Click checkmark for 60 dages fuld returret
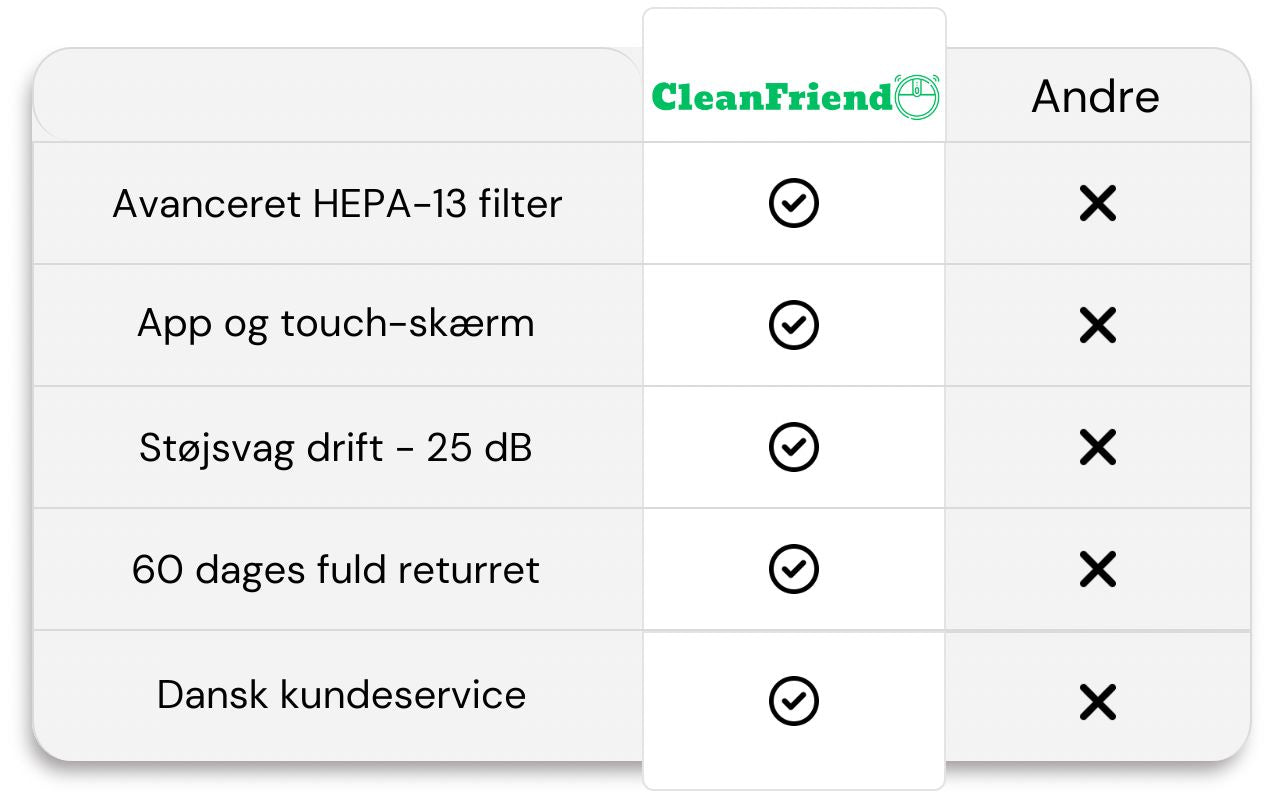Image resolution: width=1280 pixels, height=812 pixels. point(794,569)
